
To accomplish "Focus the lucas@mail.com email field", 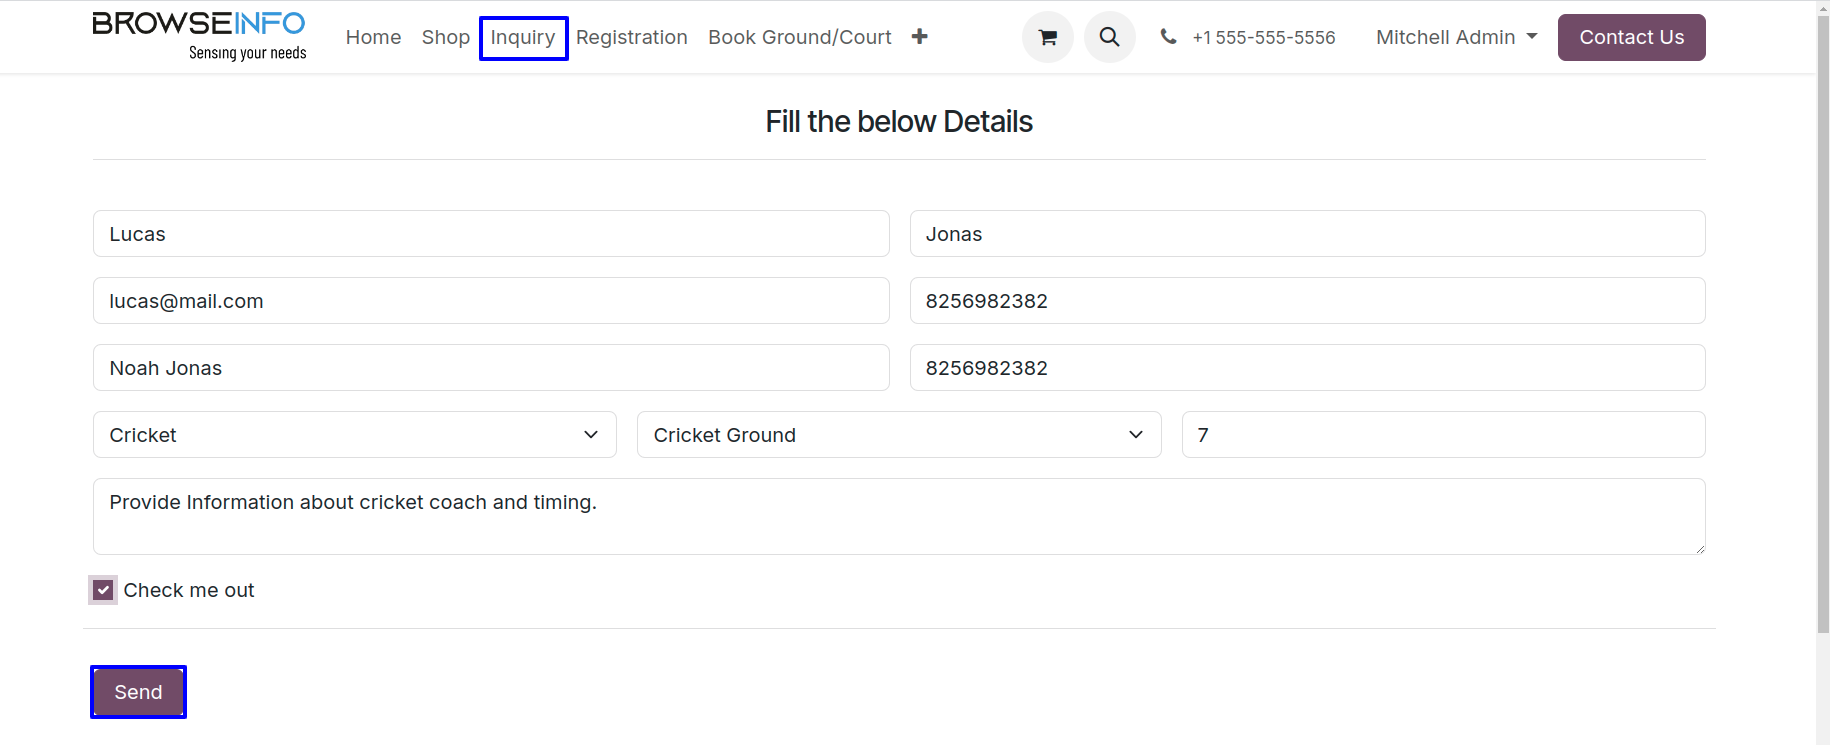I will (x=491, y=301).
